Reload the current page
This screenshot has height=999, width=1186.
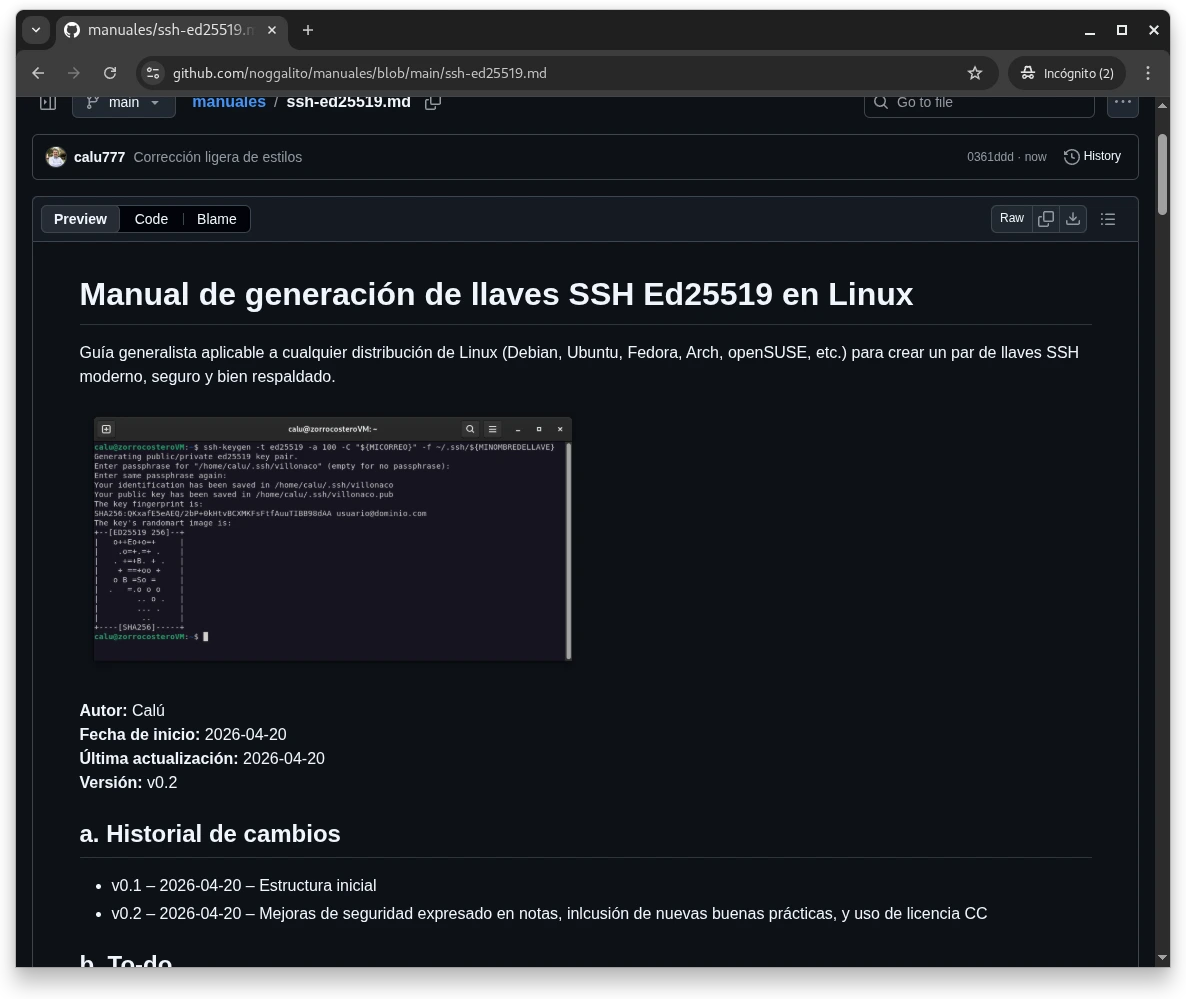point(110,73)
